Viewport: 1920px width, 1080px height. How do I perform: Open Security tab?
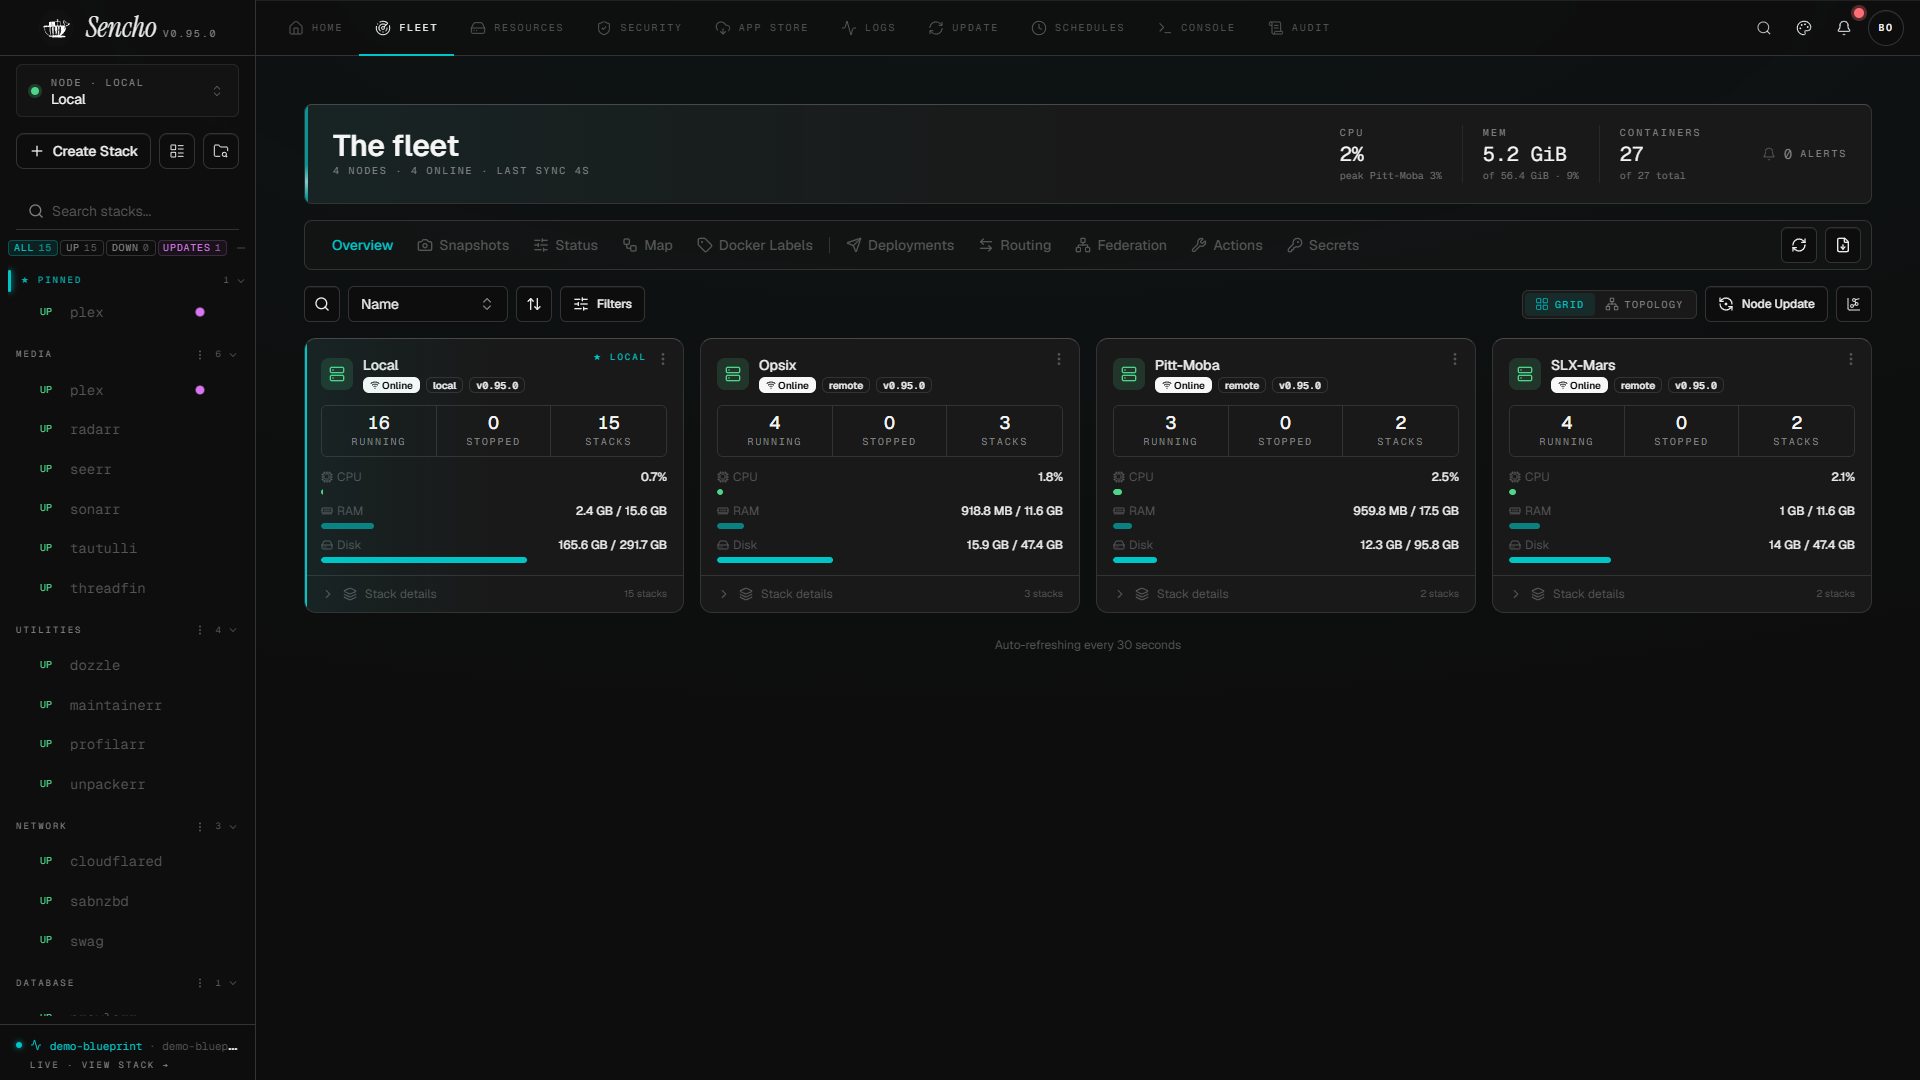click(x=639, y=28)
